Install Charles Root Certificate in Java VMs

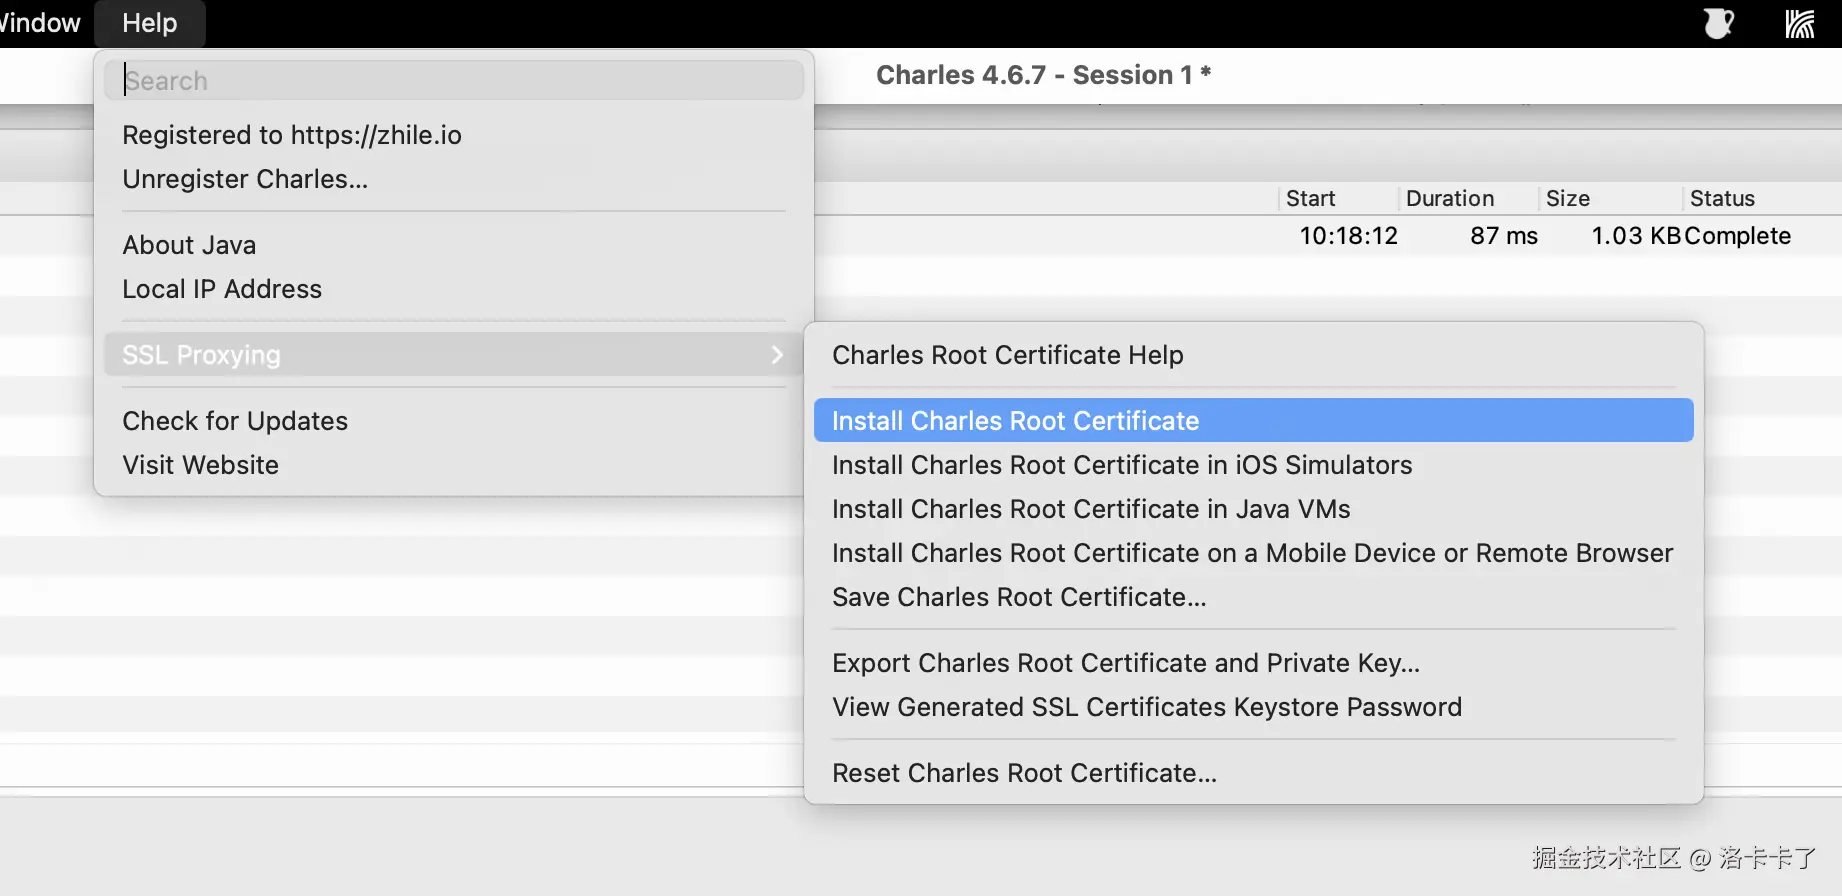coord(1254,509)
